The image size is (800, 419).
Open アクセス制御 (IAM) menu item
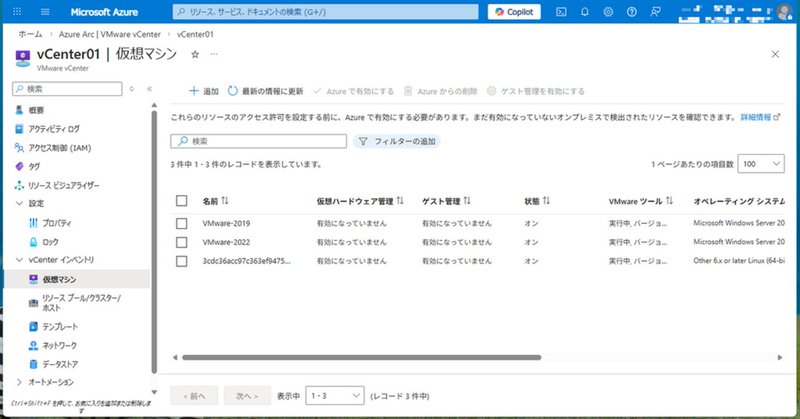[x=59, y=147]
